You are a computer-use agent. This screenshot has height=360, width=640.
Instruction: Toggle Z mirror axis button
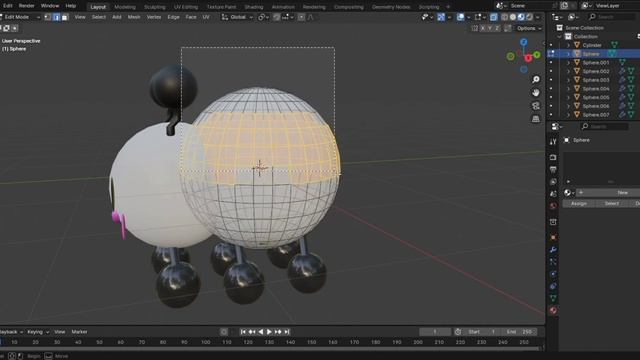(x=497, y=28)
